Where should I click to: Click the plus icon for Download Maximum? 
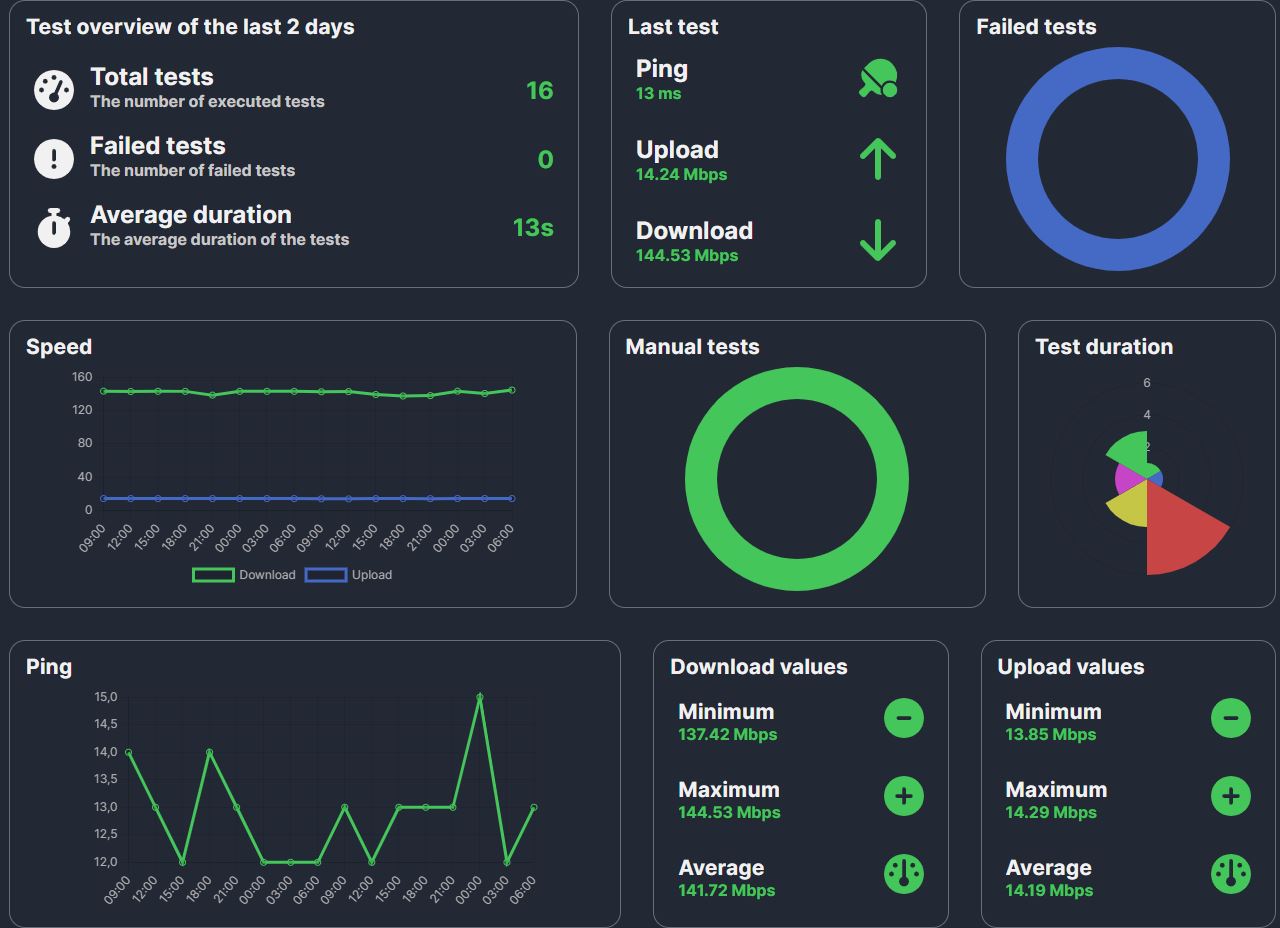[x=903, y=796]
